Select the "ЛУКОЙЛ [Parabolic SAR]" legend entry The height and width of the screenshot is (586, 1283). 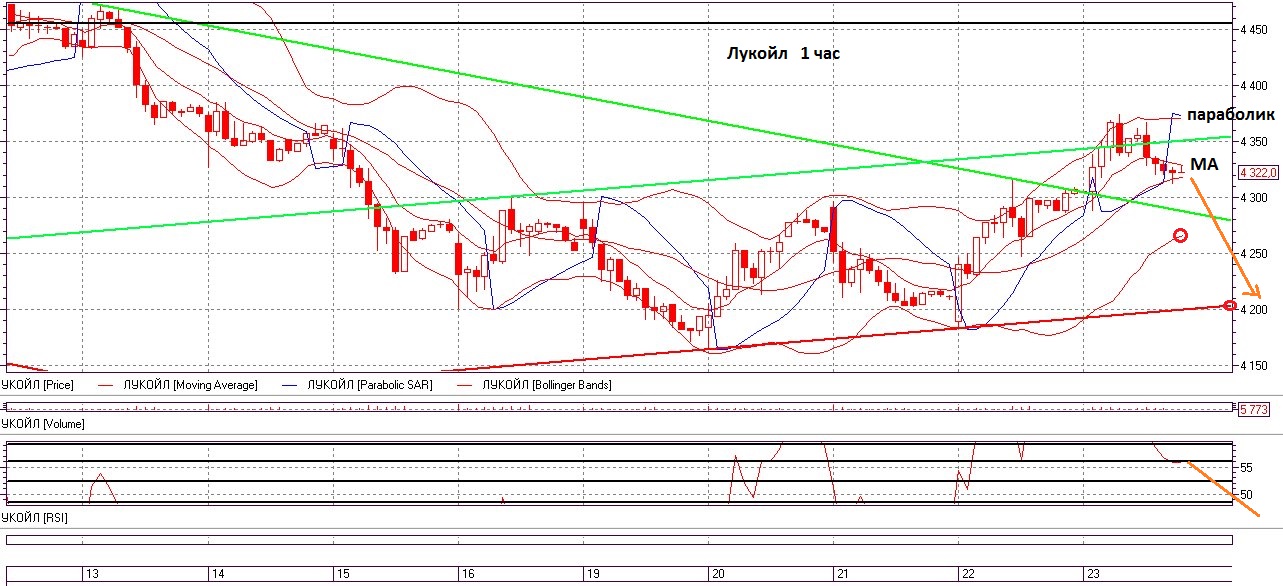coord(370,384)
